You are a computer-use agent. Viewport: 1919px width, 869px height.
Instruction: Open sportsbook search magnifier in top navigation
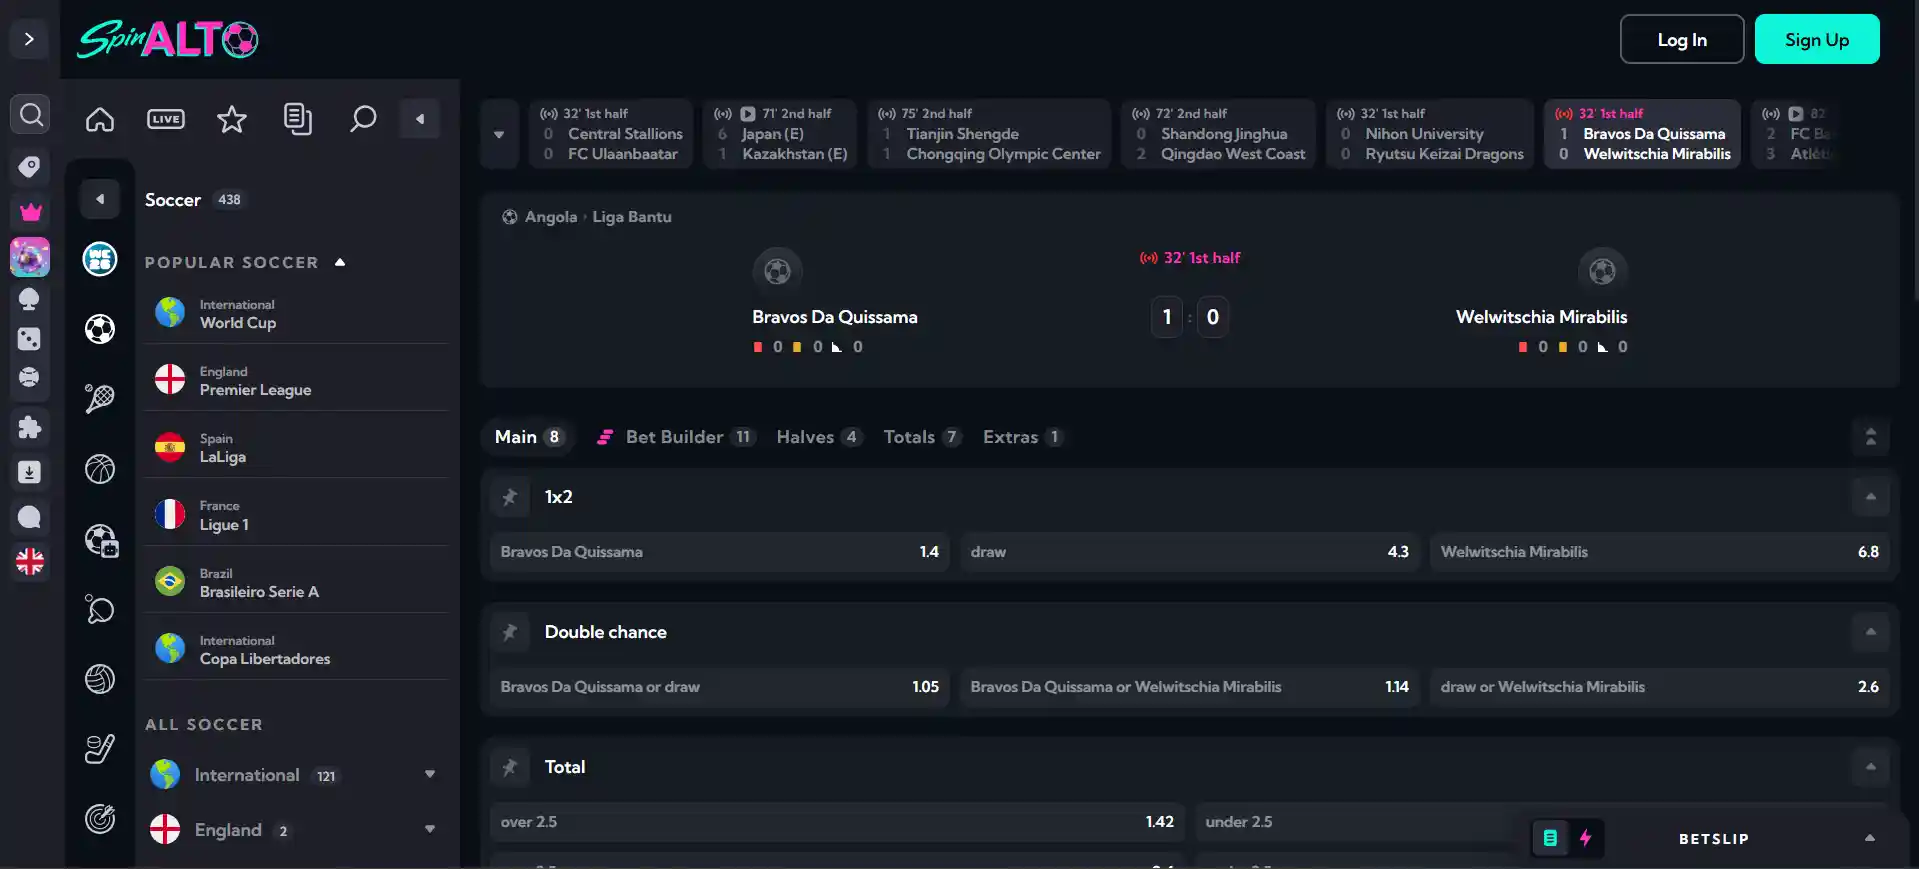coord(363,119)
